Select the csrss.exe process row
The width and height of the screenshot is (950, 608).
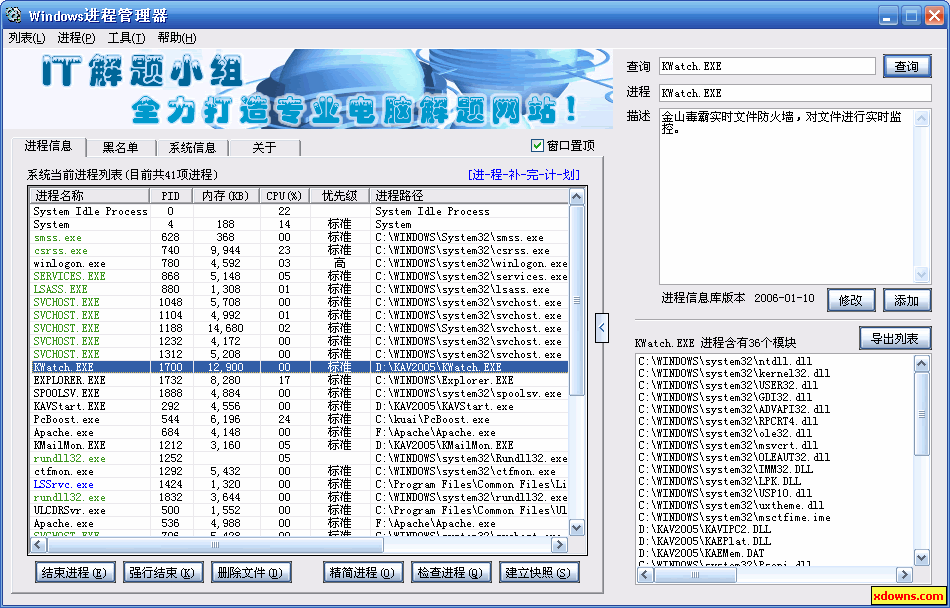300,250
